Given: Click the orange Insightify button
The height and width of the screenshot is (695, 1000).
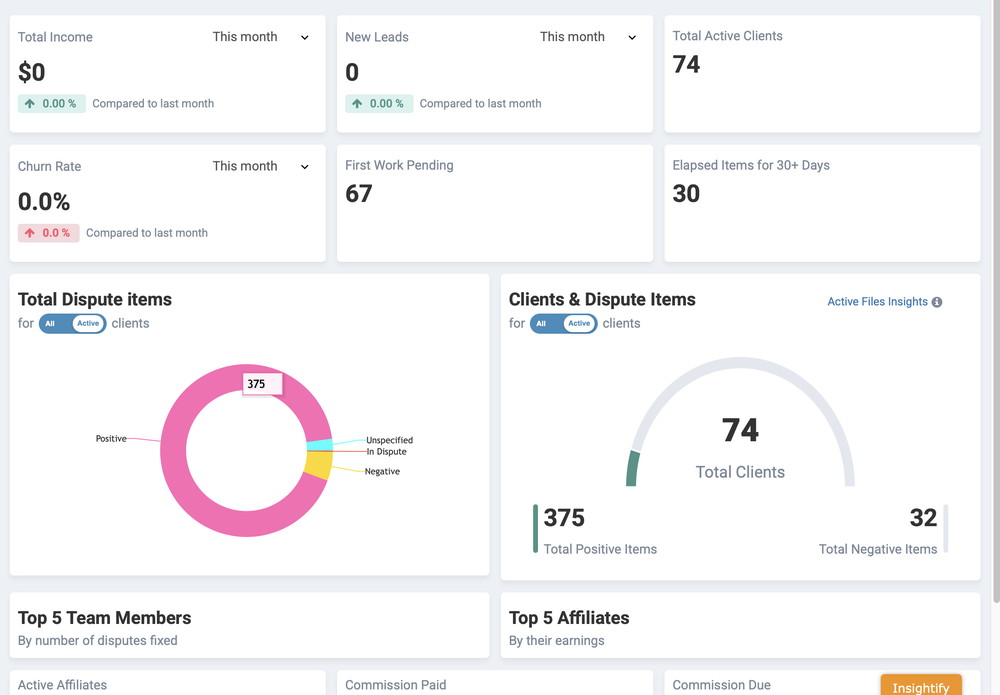Looking at the screenshot, I should tap(921, 686).
